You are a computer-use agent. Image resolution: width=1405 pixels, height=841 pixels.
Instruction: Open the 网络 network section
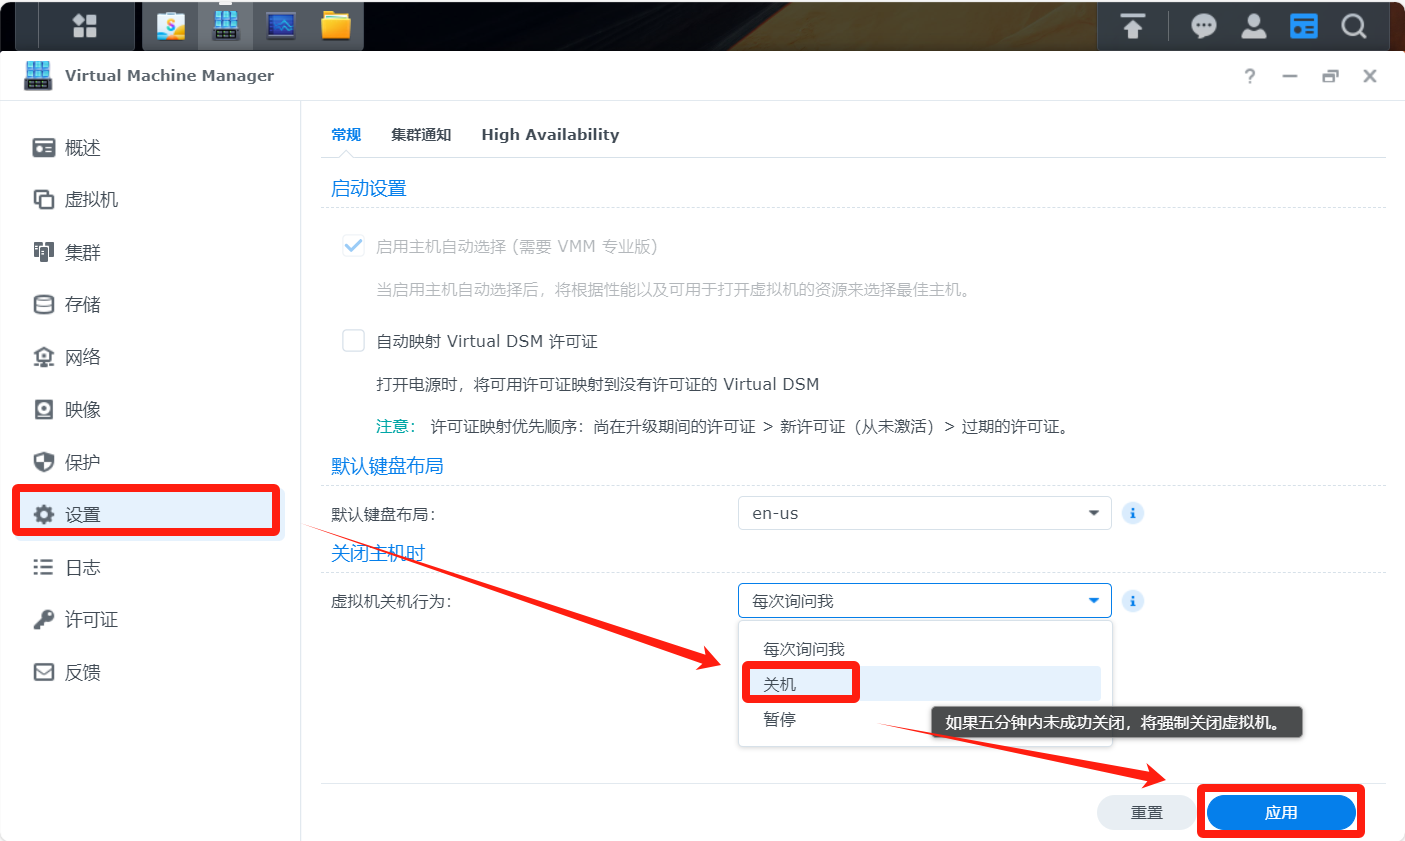tap(82, 358)
